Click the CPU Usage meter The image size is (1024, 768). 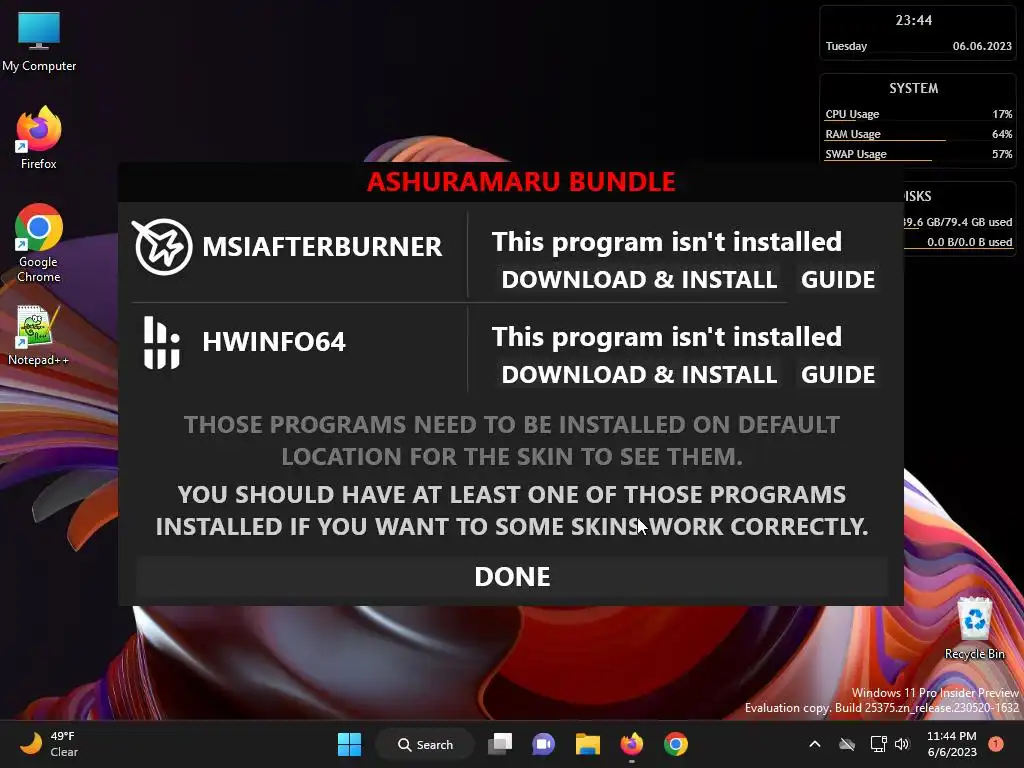[x=918, y=114]
